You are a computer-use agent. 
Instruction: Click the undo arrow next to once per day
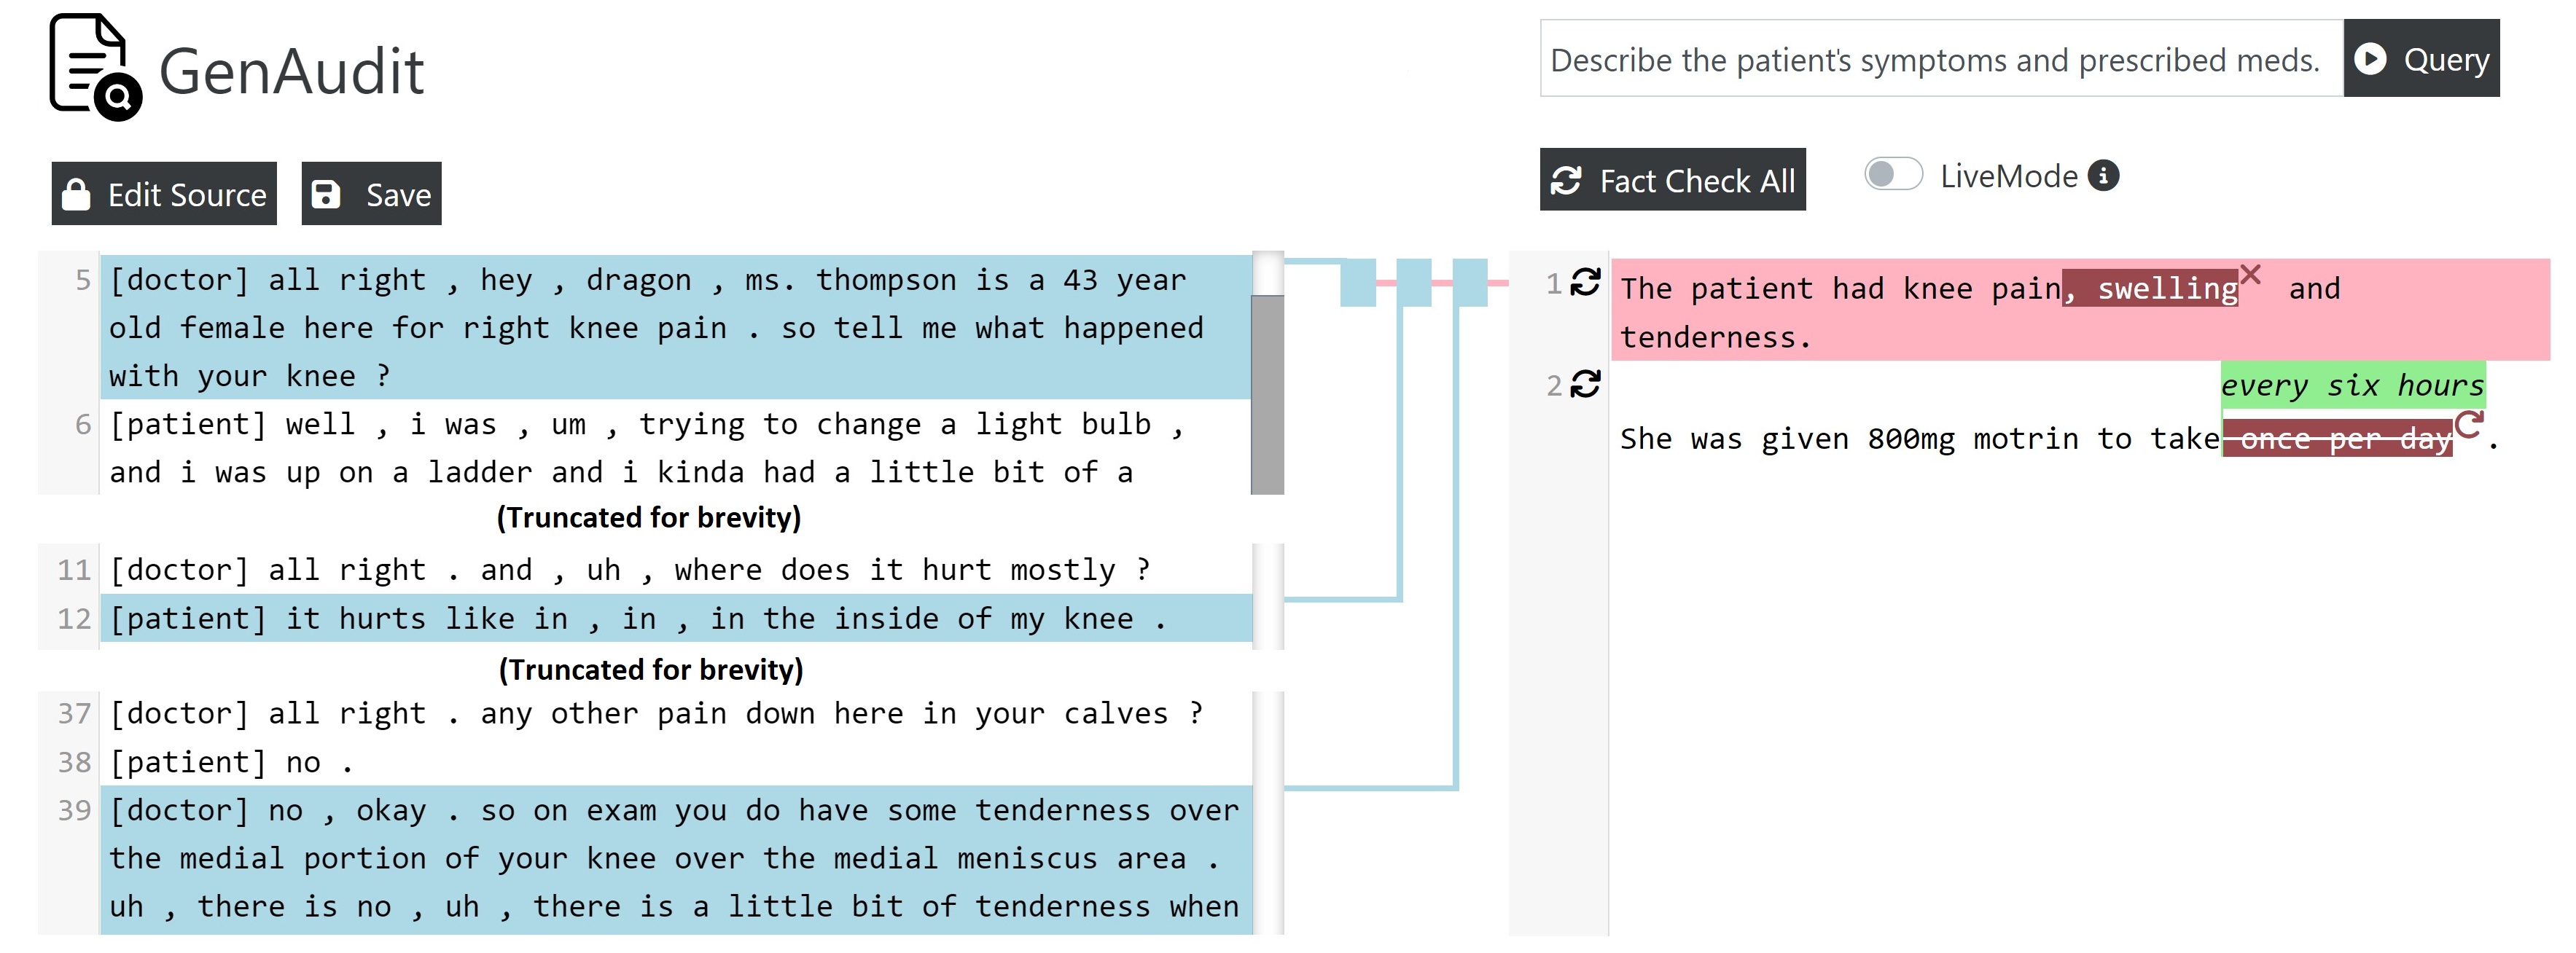(x=2467, y=425)
